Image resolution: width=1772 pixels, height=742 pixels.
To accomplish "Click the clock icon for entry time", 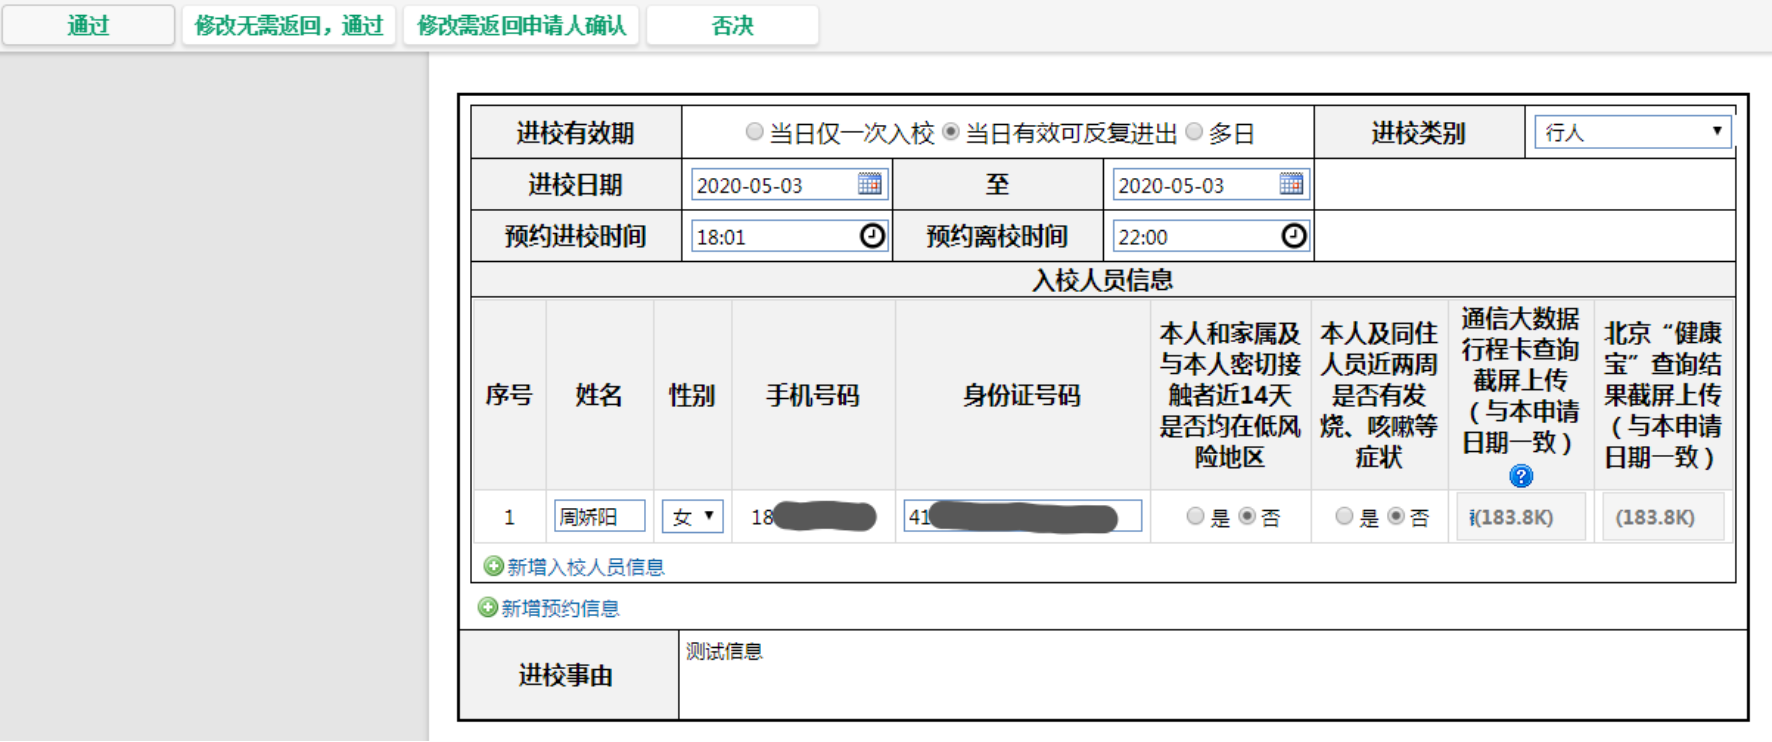I will (x=872, y=236).
